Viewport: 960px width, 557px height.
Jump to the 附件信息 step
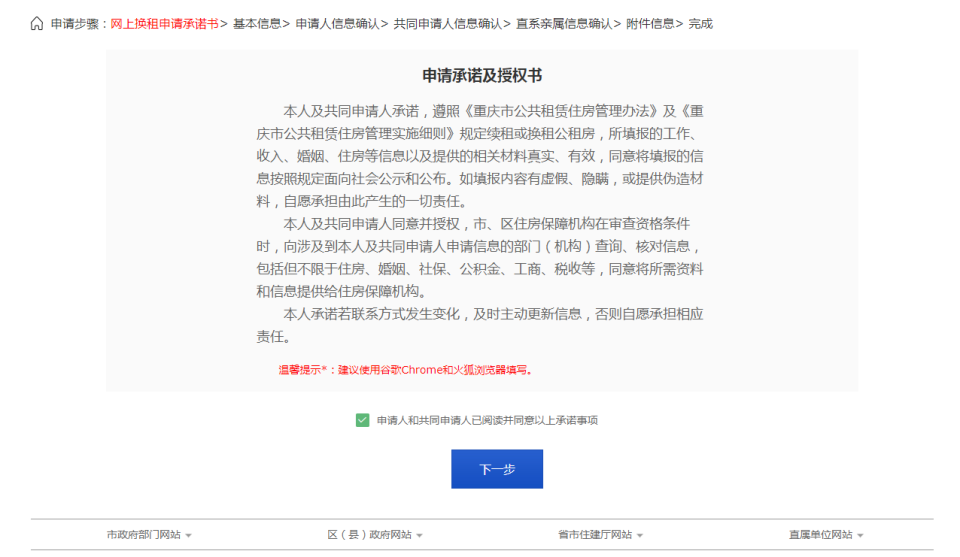[650, 24]
